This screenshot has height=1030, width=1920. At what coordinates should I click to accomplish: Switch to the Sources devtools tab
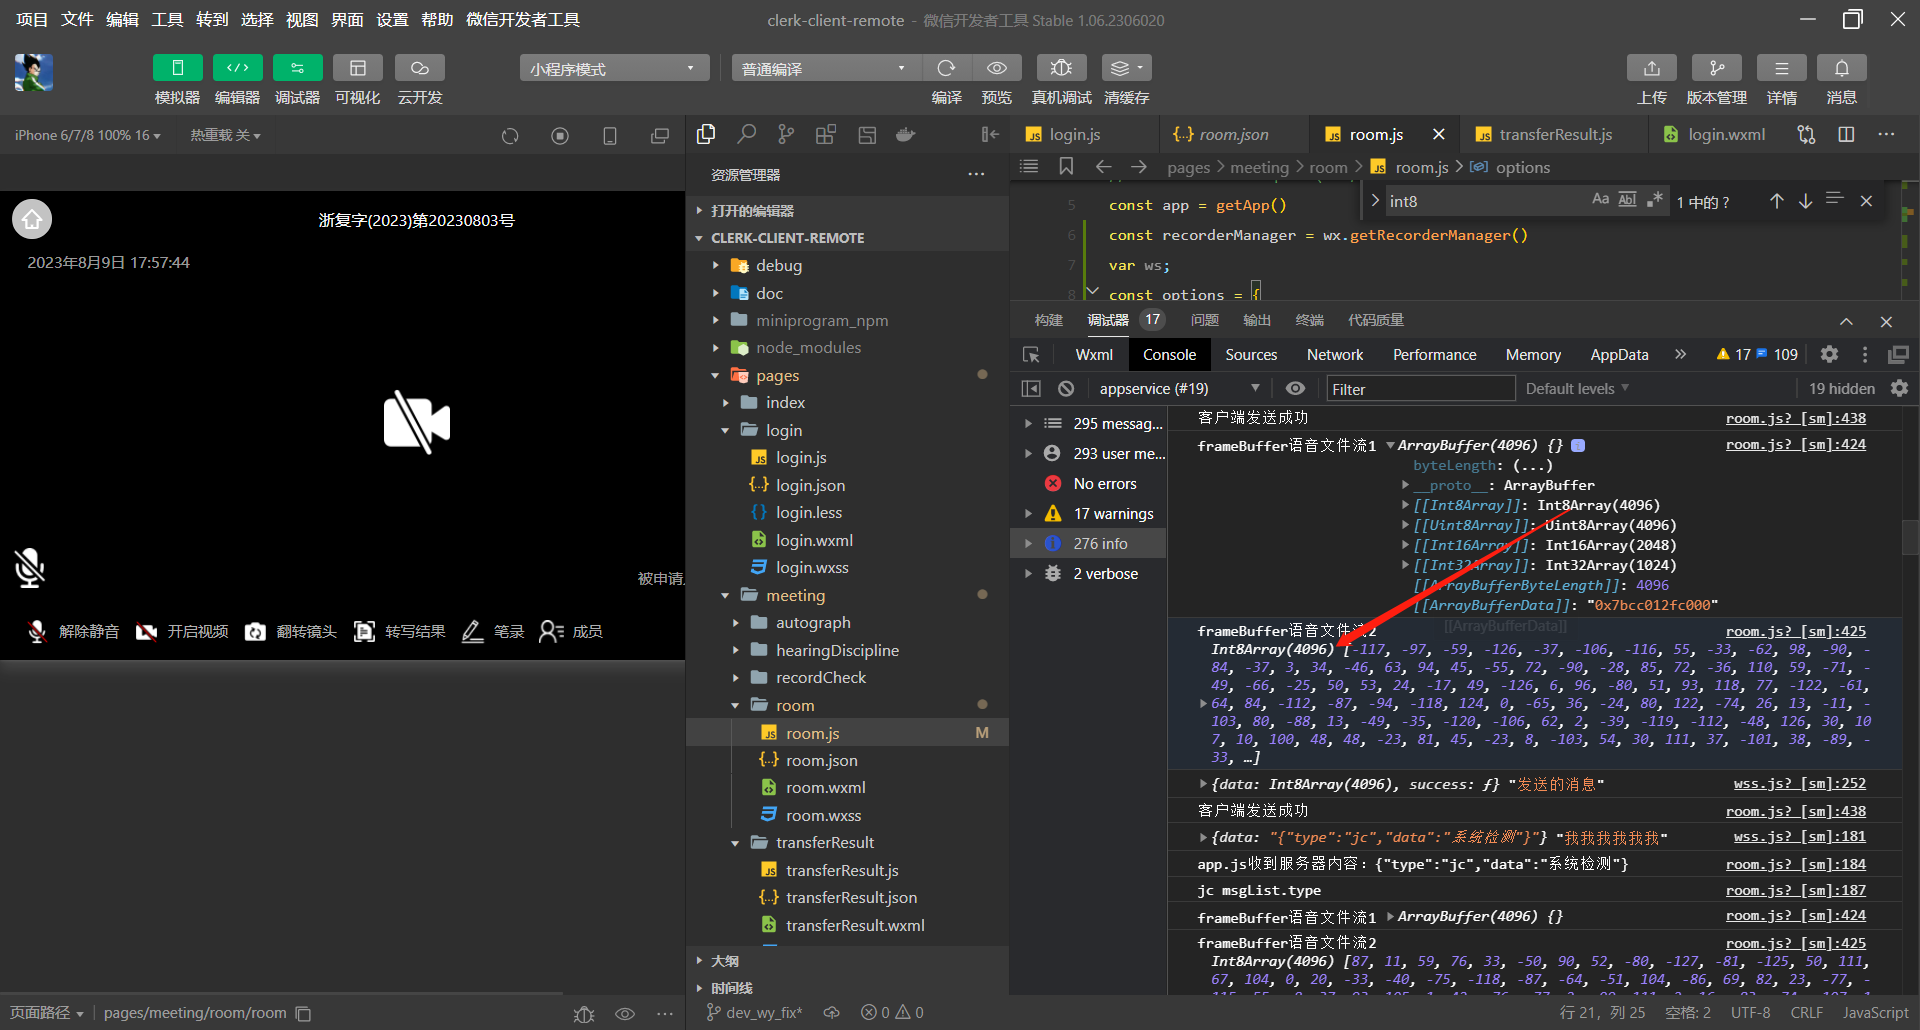1251,354
